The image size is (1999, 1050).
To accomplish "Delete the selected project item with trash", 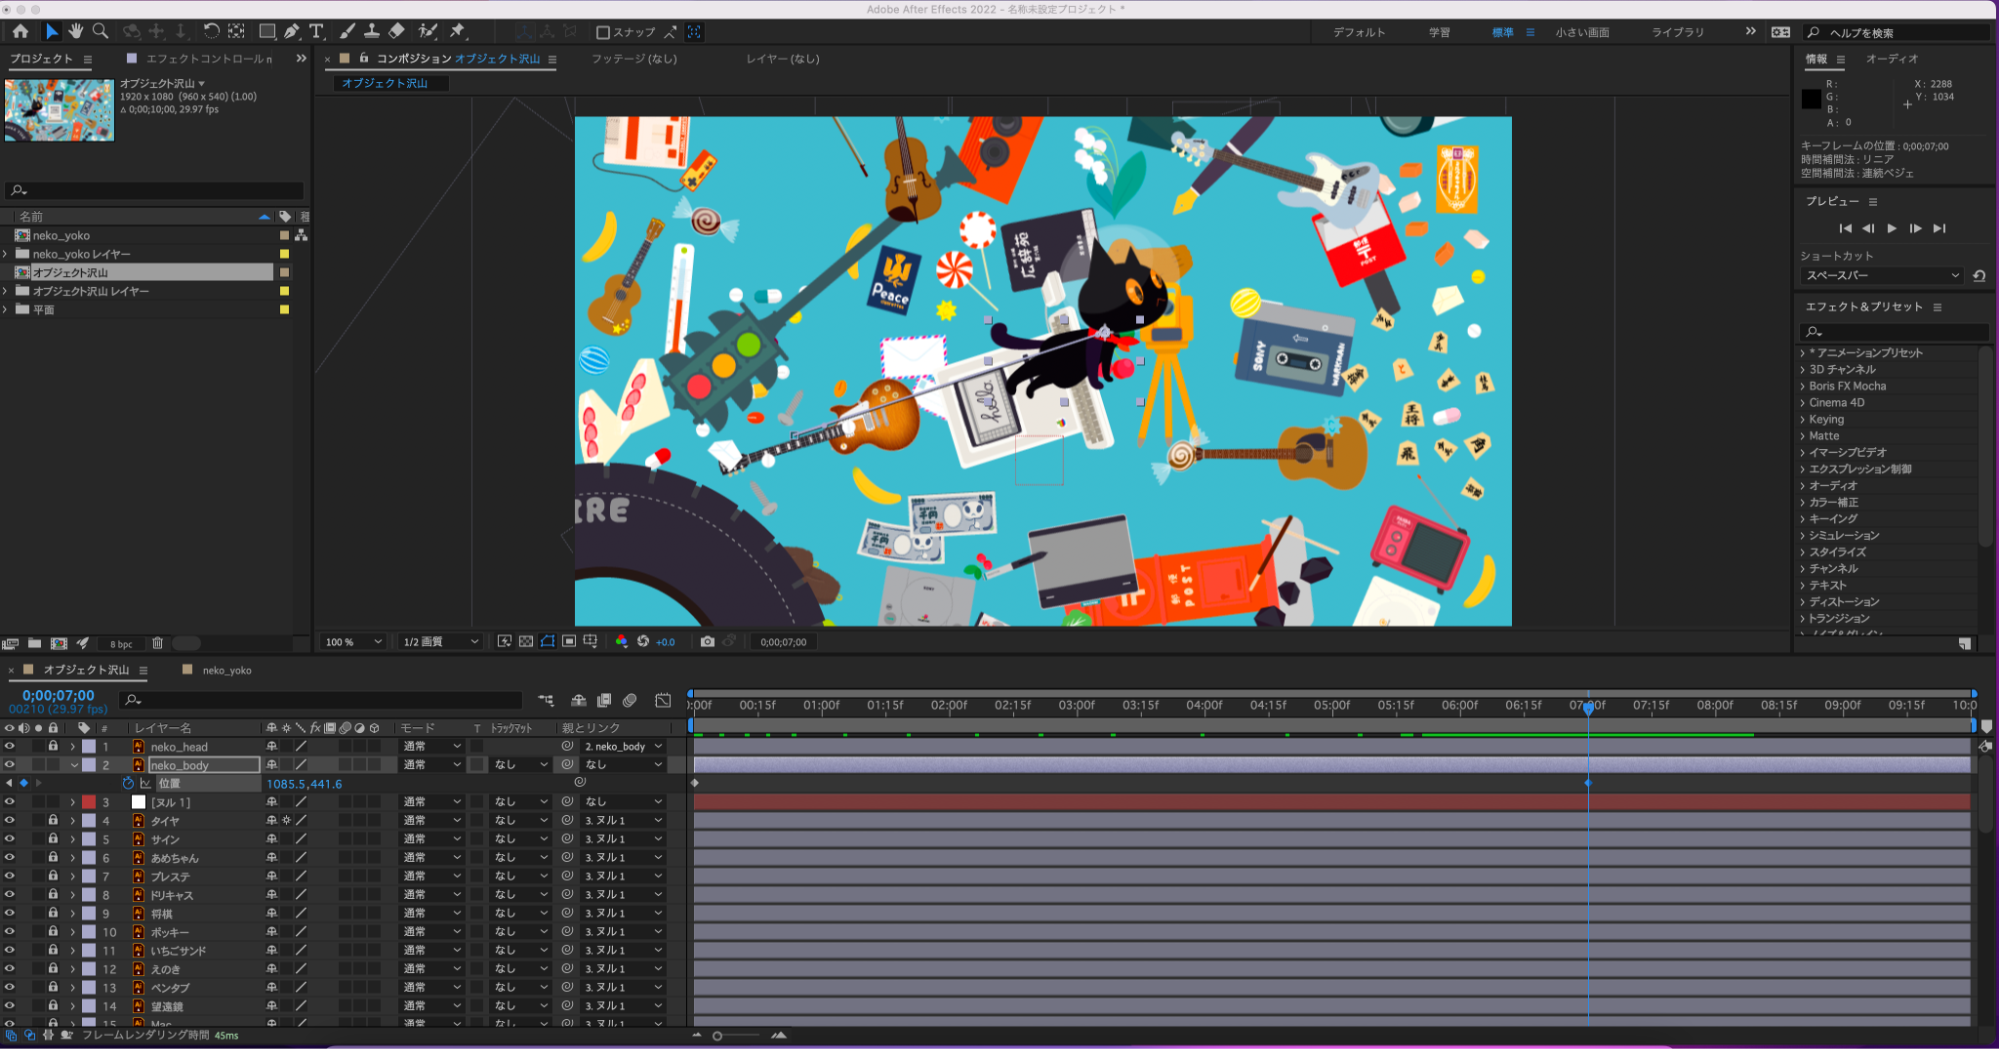I will tap(157, 644).
